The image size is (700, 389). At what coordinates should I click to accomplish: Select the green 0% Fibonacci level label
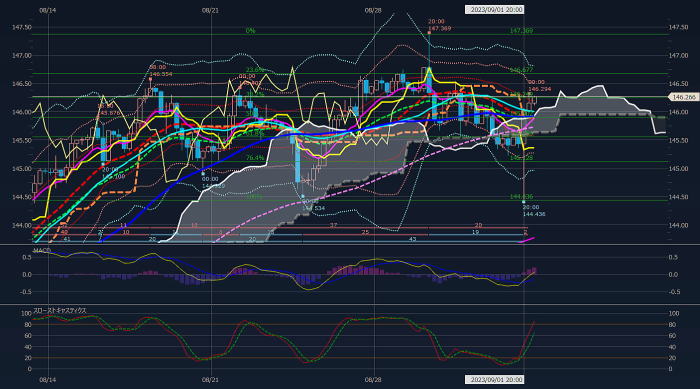tap(250, 30)
